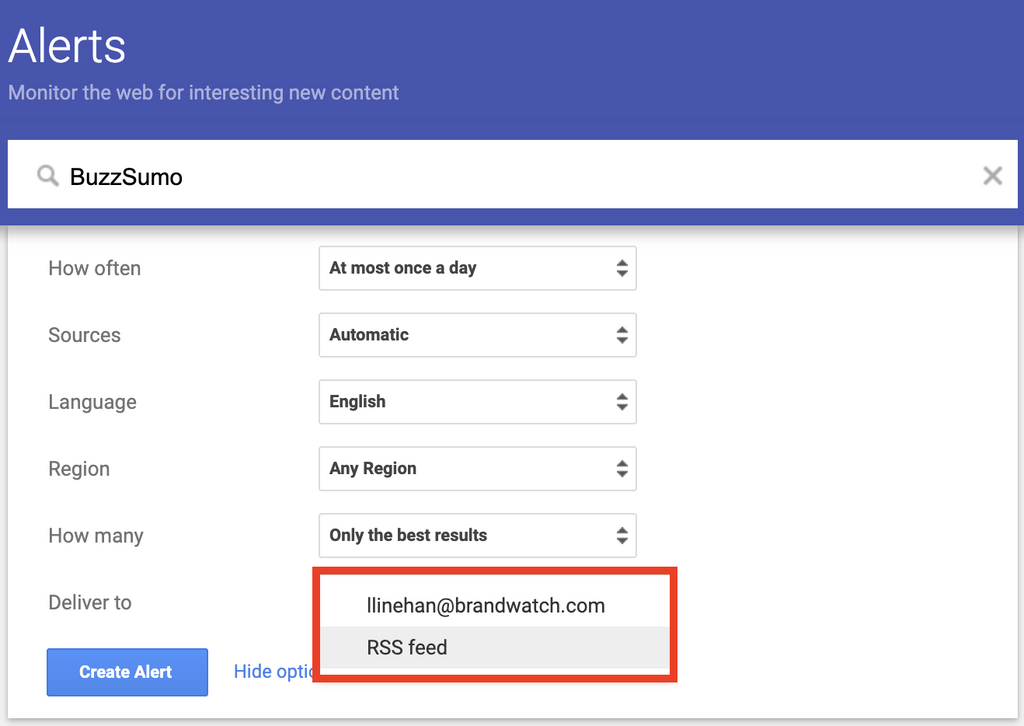1024x726 pixels.
Task: Click the magnifying glass search icon
Action: point(47,176)
